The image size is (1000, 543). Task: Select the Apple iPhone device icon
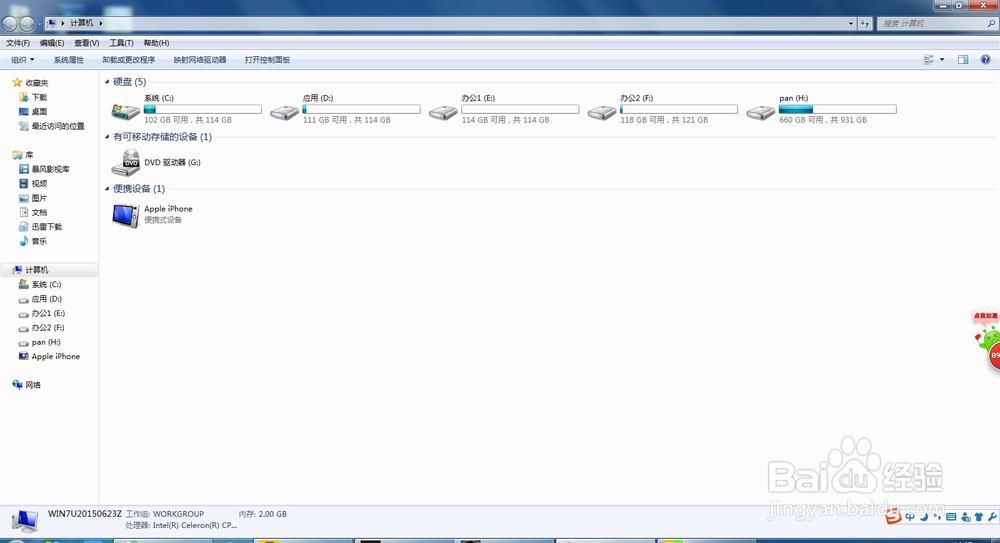pos(126,215)
